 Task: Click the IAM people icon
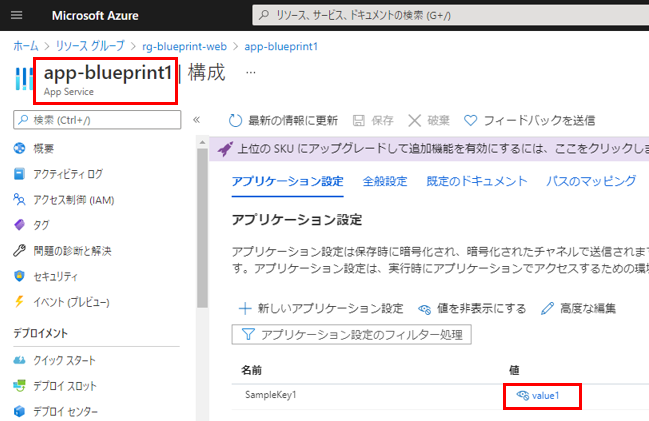pos(19,200)
